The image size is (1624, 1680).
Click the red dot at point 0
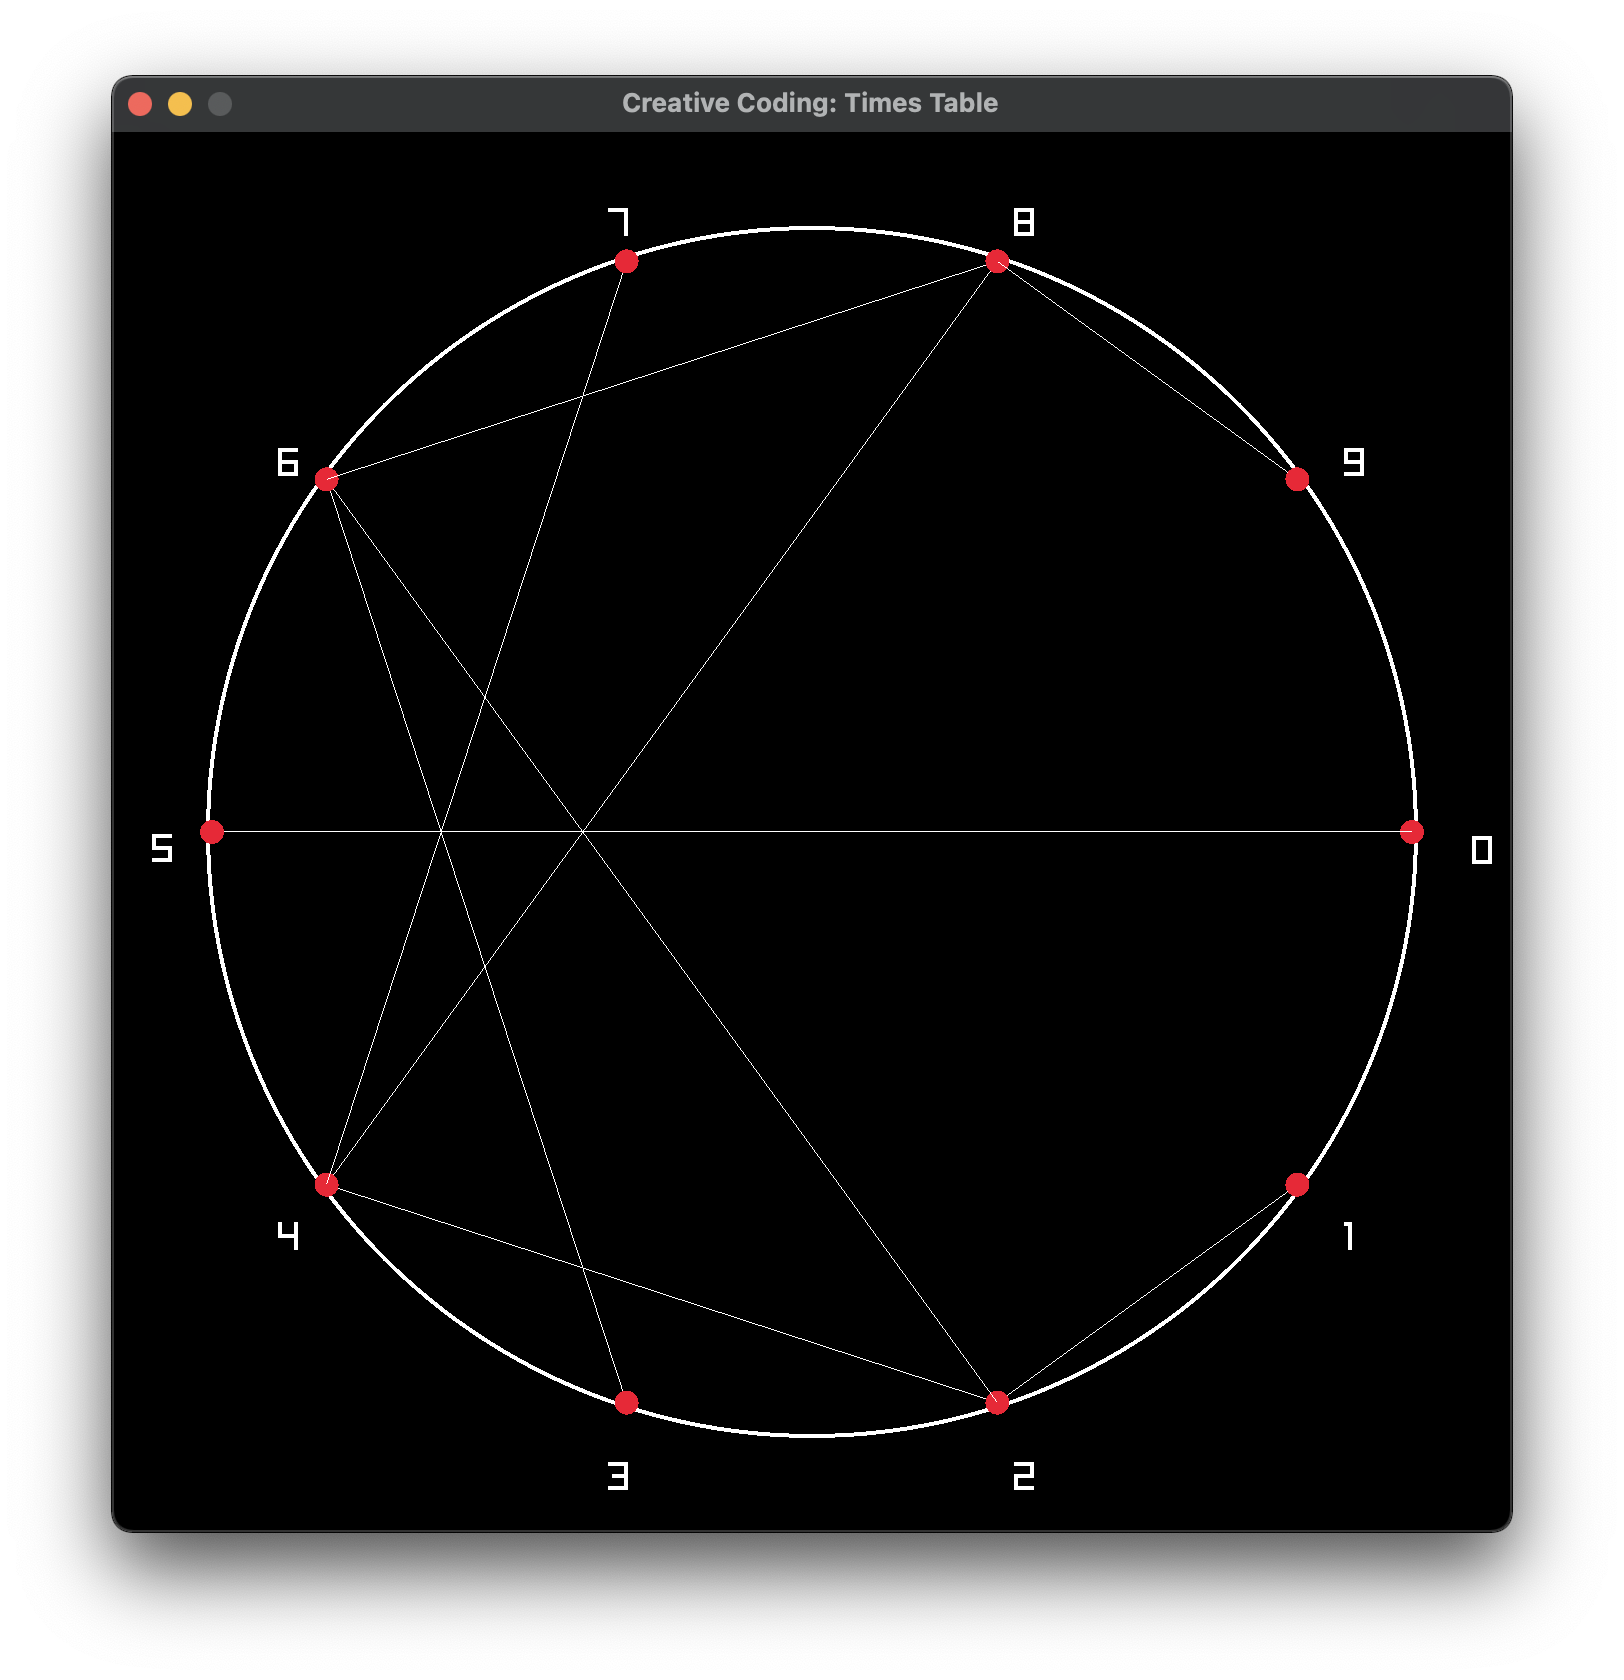pos(1411,832)
